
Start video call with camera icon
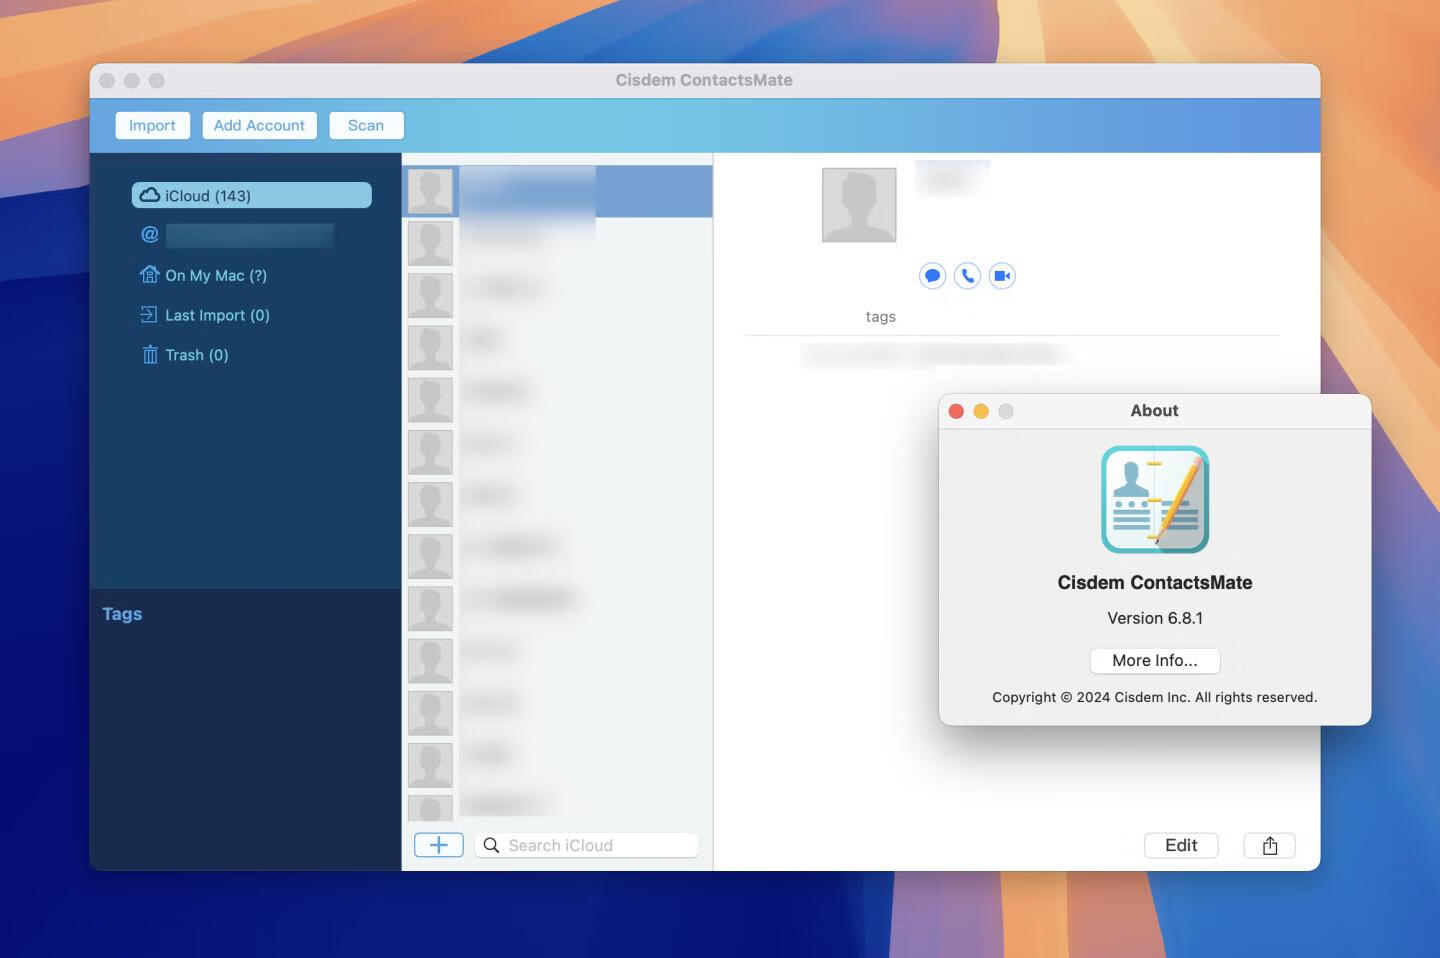click(x=1002, y=275)
